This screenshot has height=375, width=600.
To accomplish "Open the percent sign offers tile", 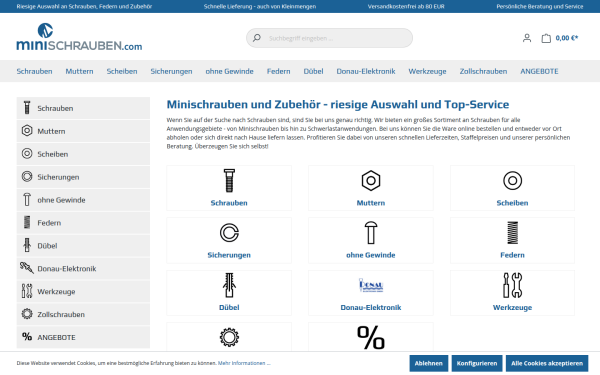I will (371, 337).
